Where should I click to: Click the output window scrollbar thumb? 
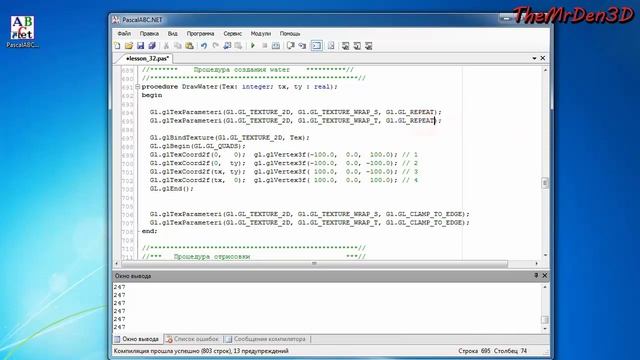pyautogui.click(x=545, y=320)
